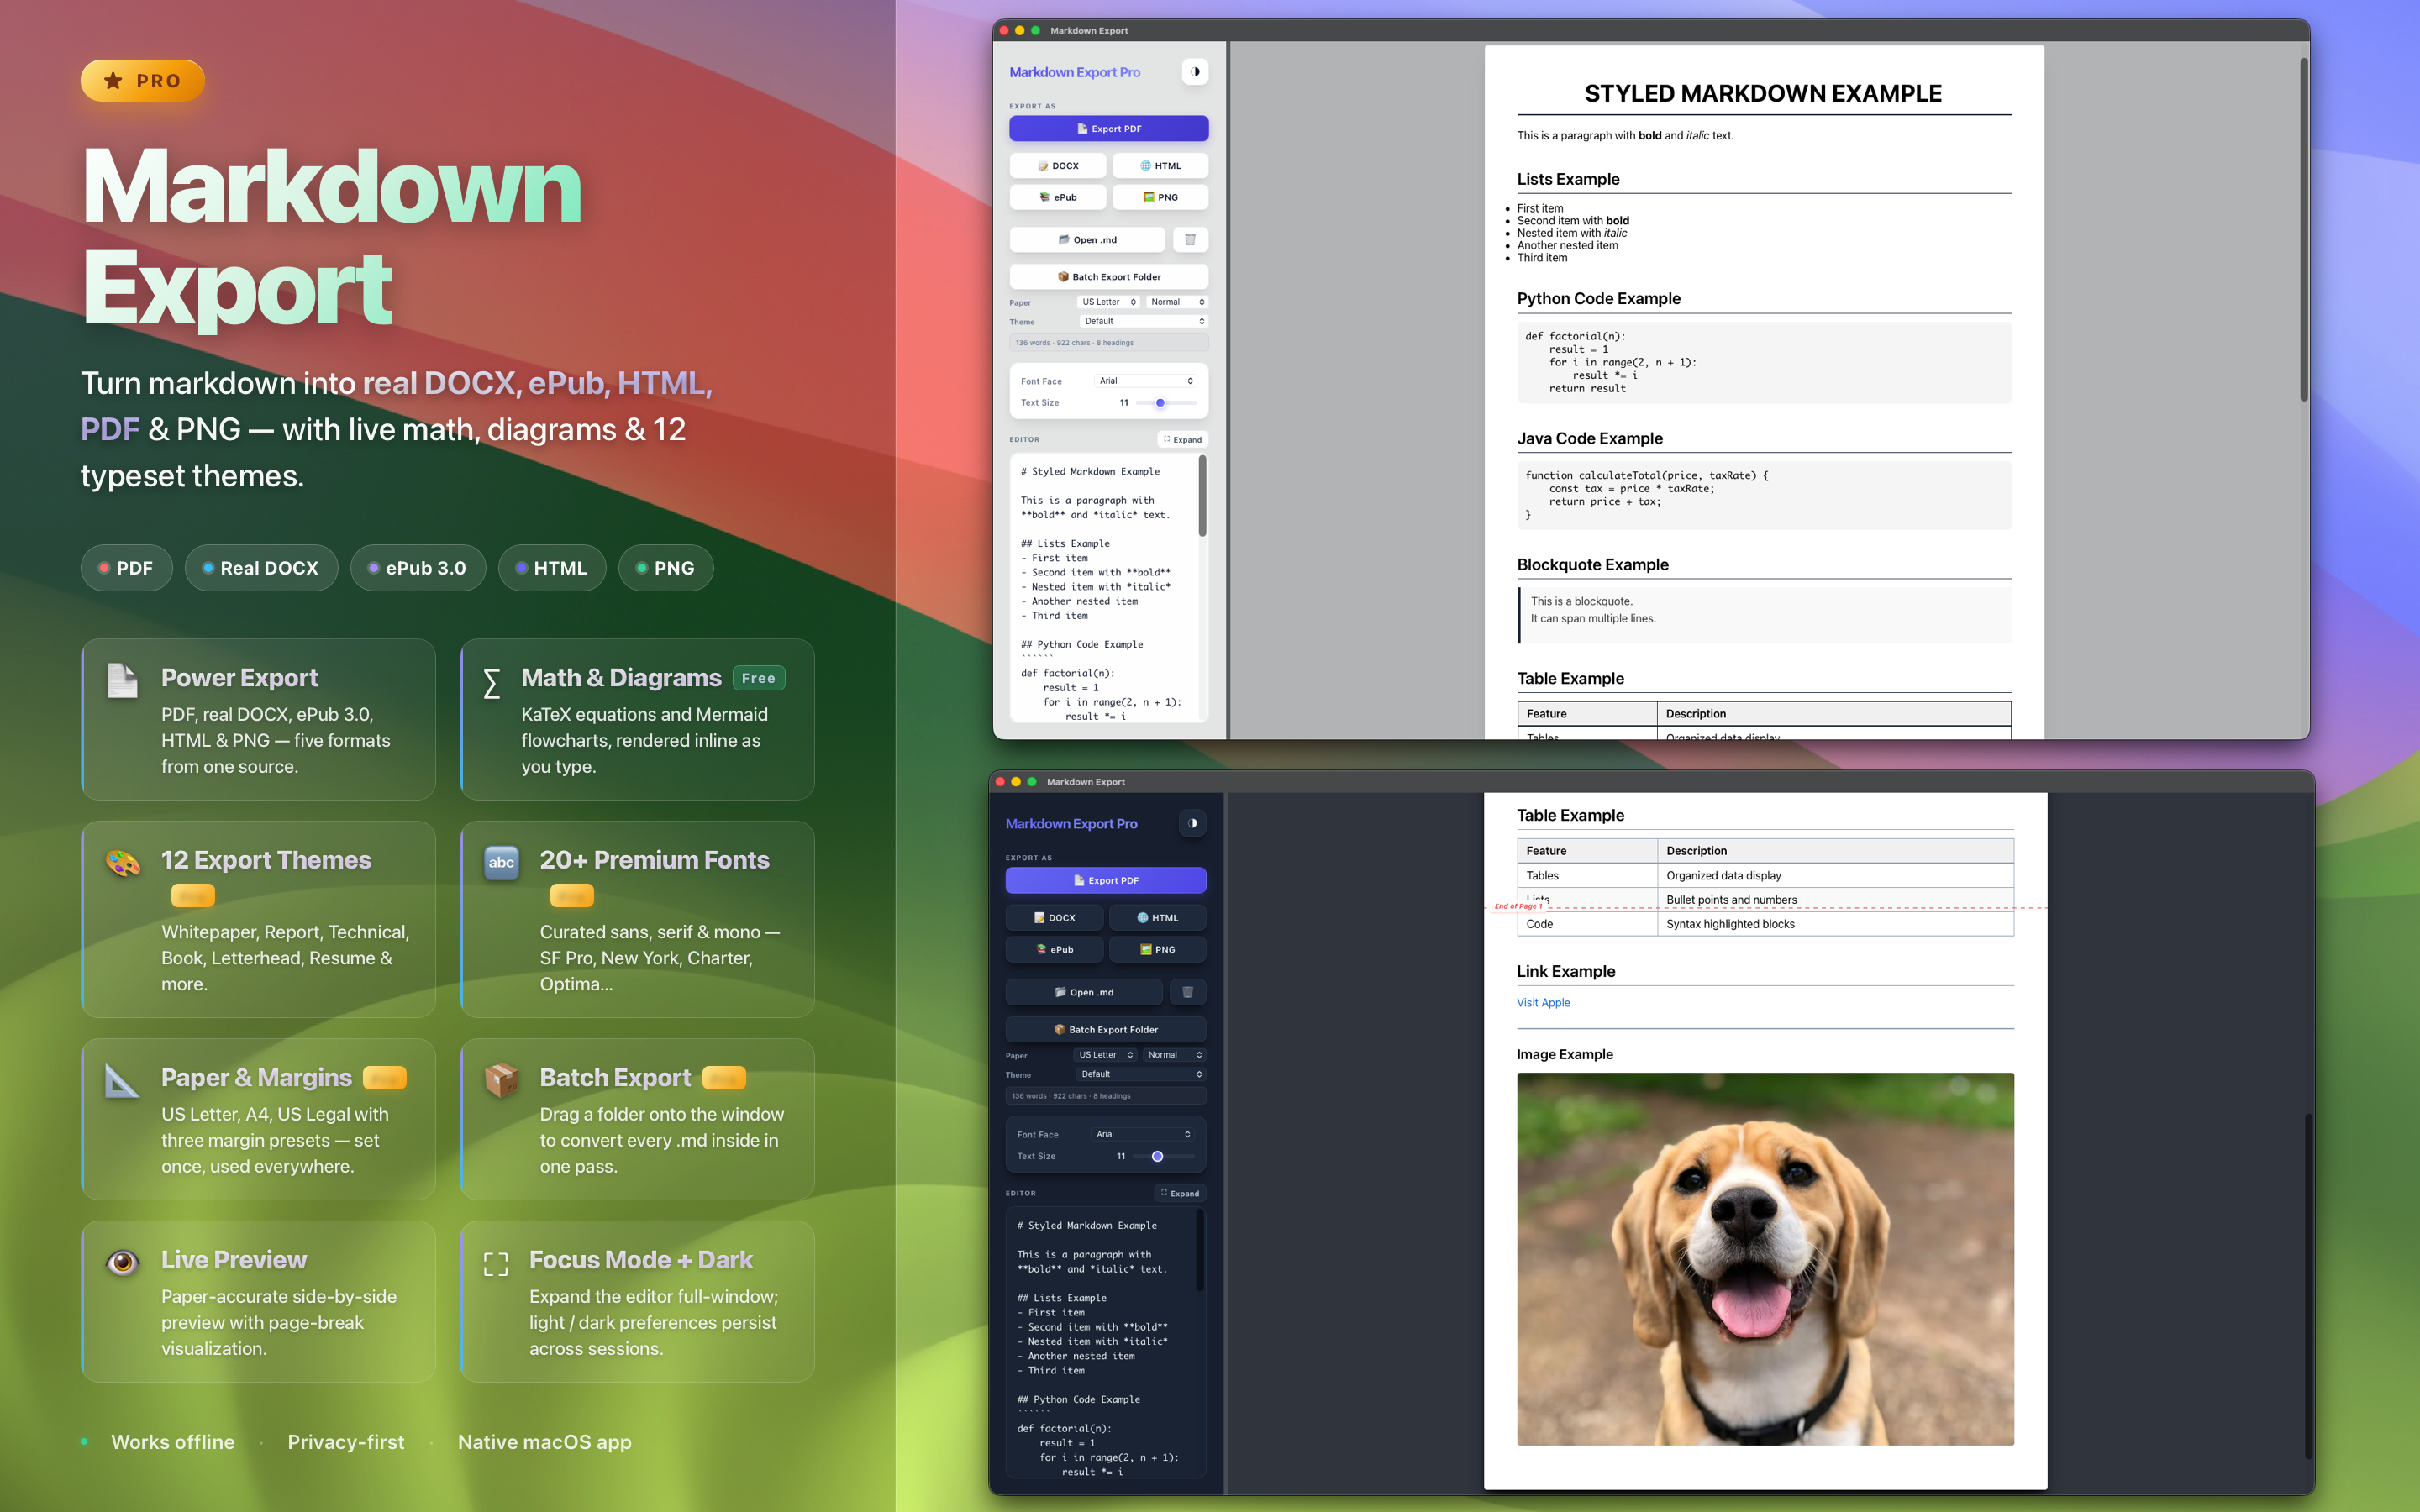Click the 20+ Premium Fonts abc icon

coord(501,862)
